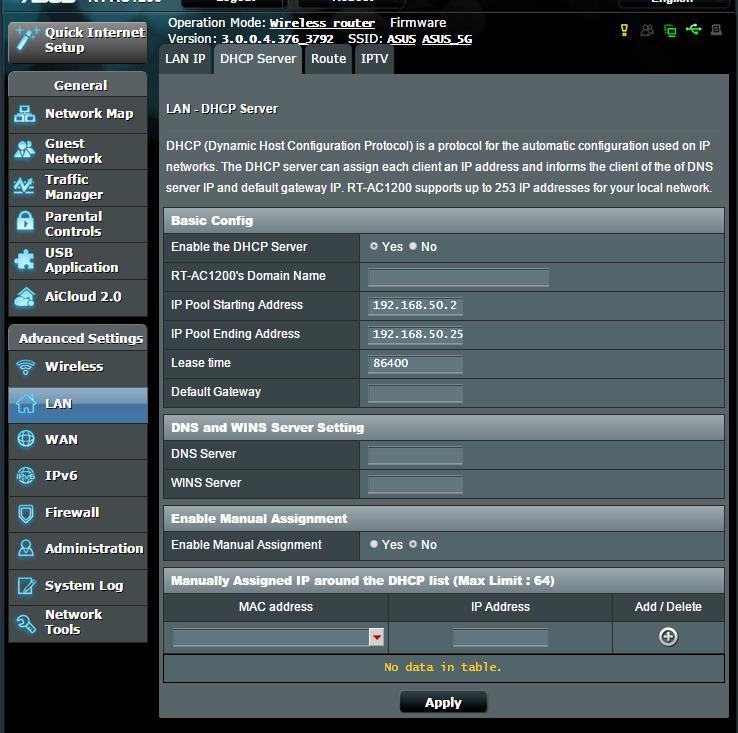Open Quick Internet Setup wizard
Screen dimensions: 738x733
click(78, 41)
